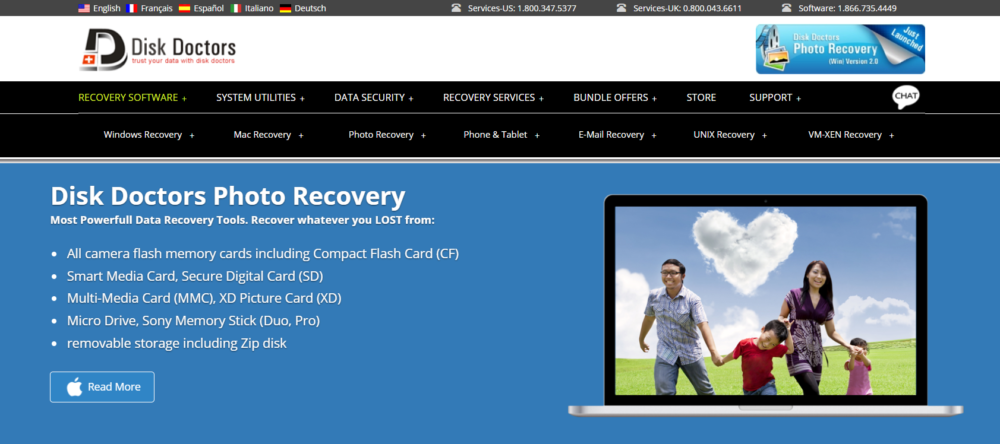Image resolution: width=1000 pixels, height=444 pixels.
Task: Go to the STORE page
Action: 701,98
